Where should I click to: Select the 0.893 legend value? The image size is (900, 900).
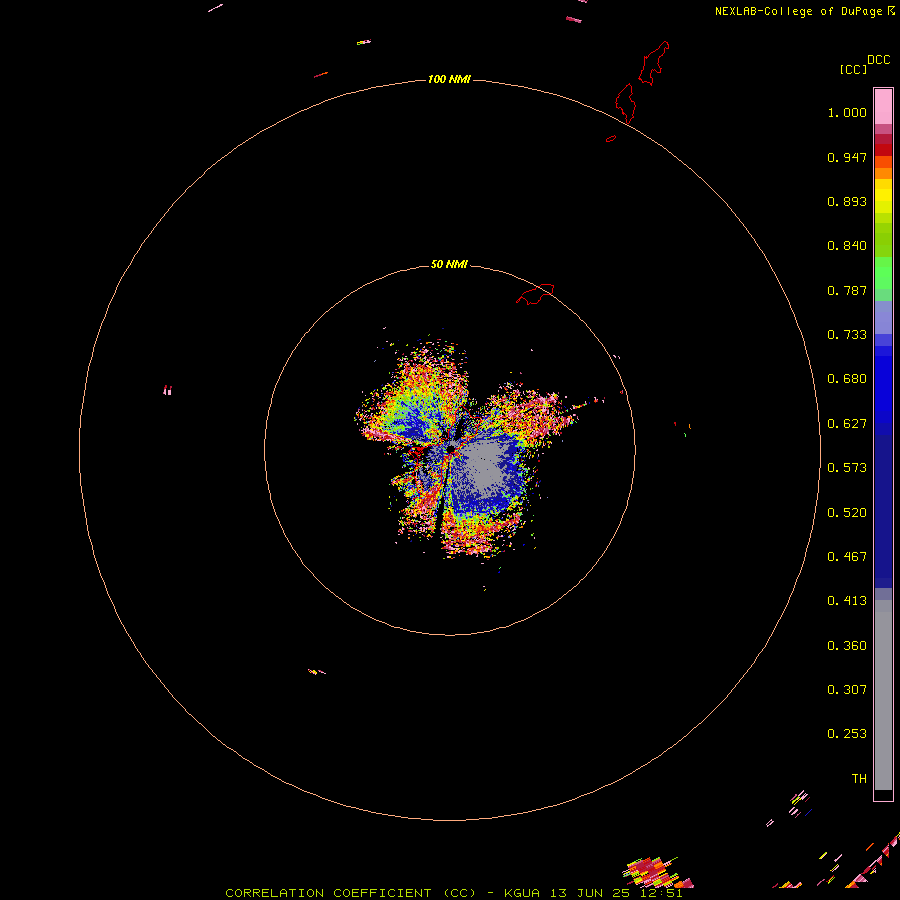[x=847, y=201]
